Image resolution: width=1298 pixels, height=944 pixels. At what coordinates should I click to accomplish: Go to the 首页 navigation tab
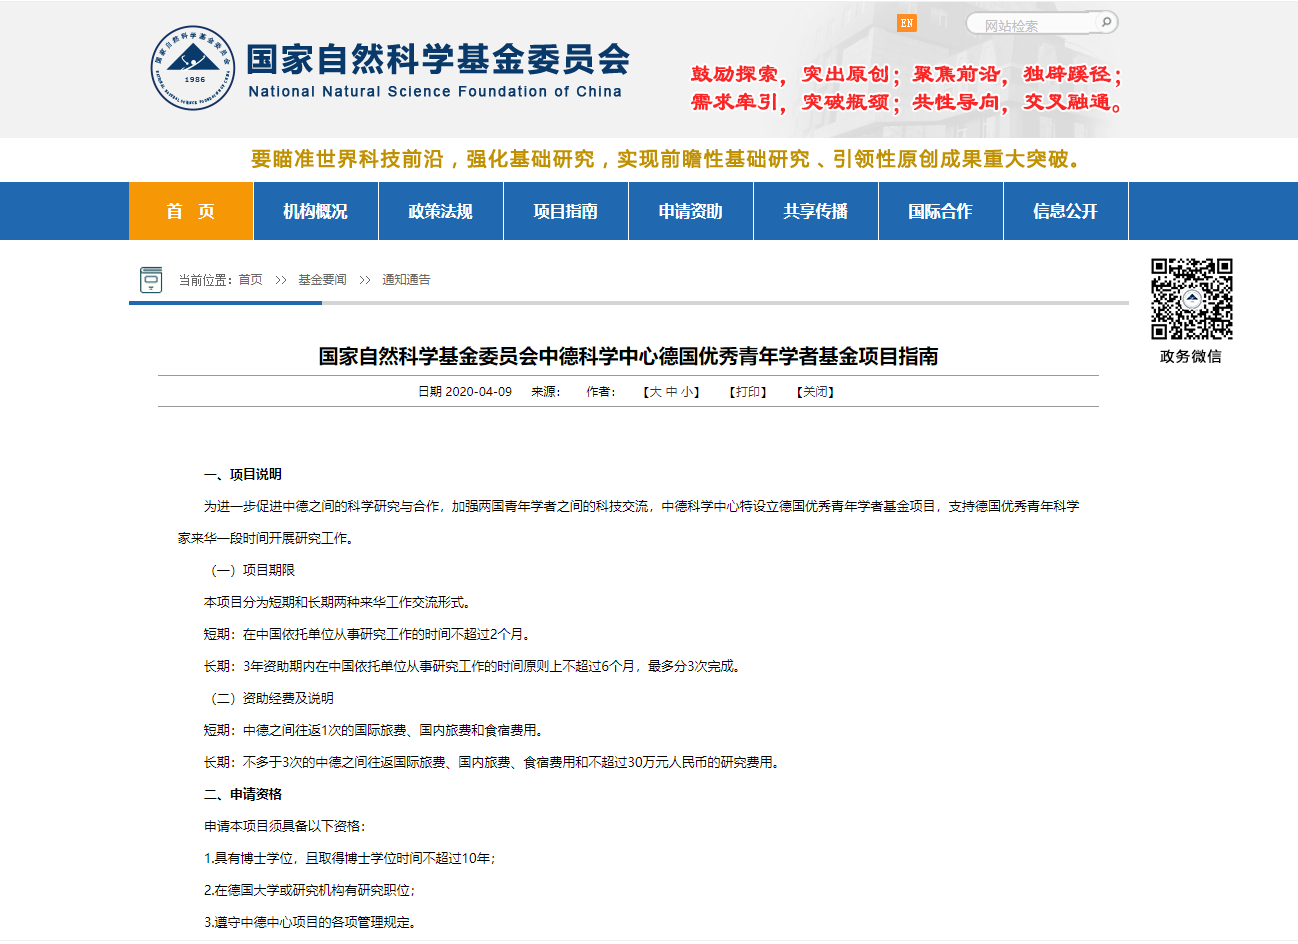(x=191, y=211)
